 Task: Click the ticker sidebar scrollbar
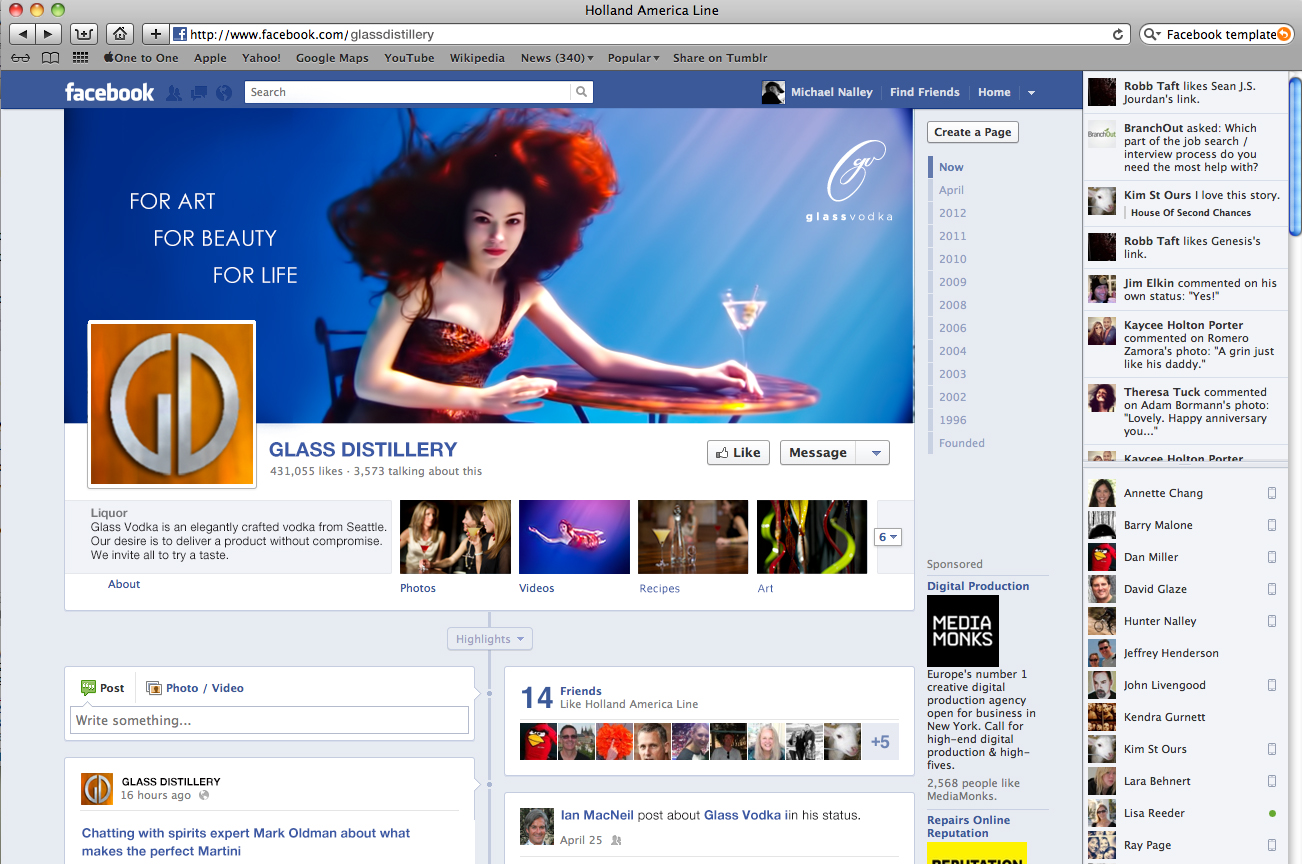[1295, 157]
